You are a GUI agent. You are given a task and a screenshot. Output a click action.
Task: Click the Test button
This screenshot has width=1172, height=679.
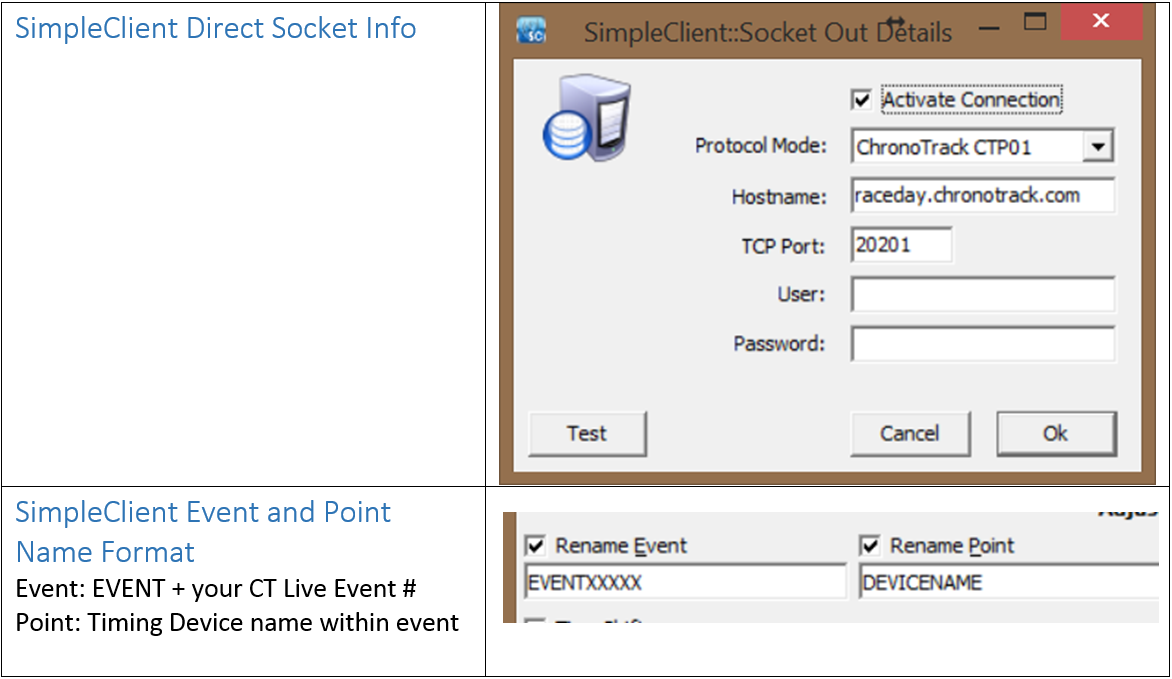click(x=587, y=434)
